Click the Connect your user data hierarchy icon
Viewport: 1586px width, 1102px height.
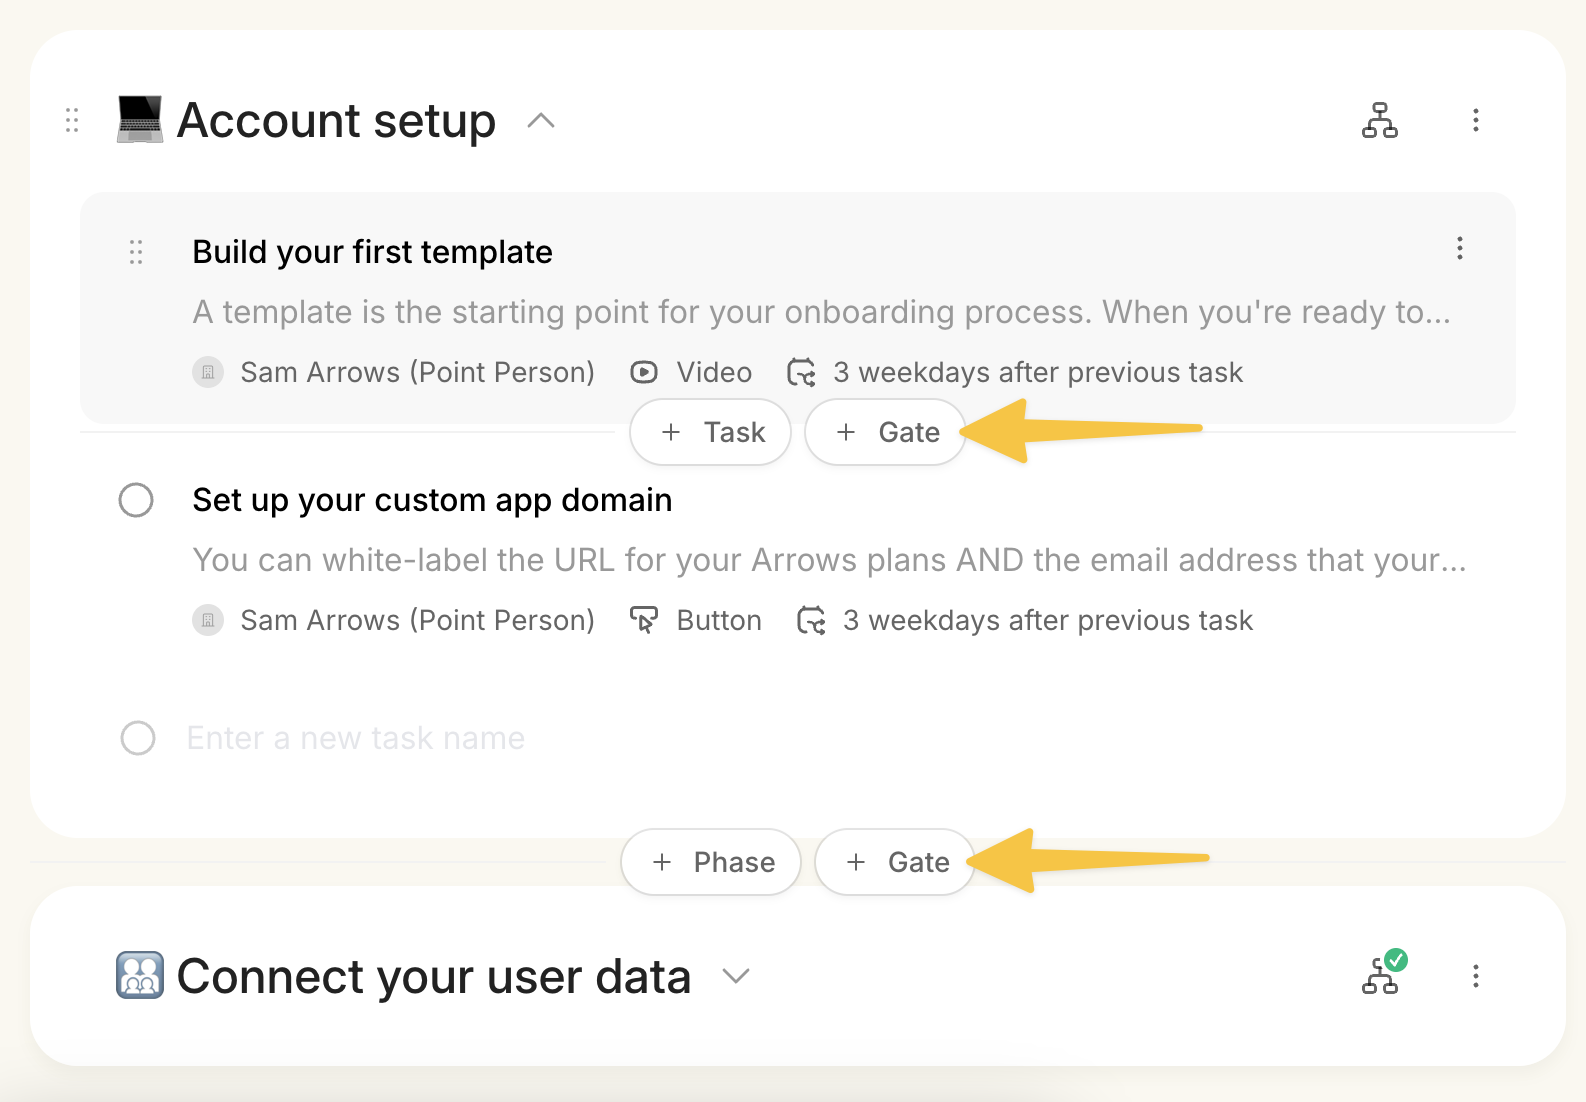point(1381,975)
